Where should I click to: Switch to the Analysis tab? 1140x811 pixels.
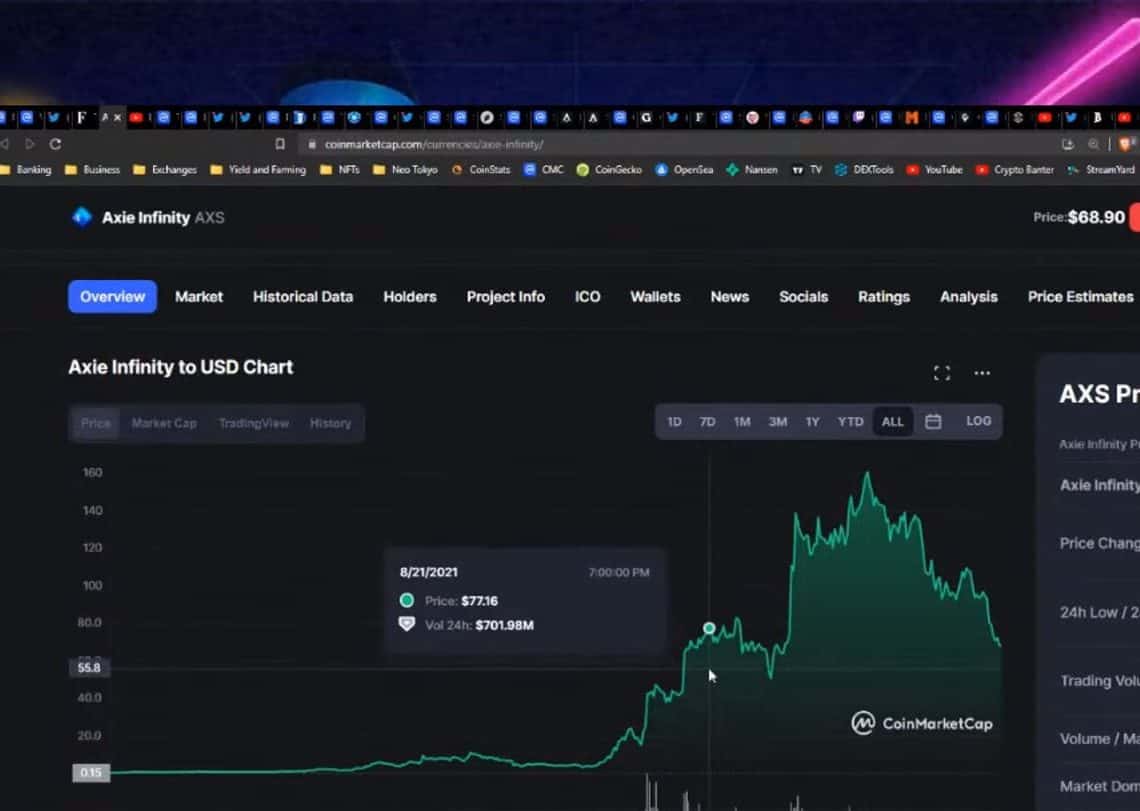click(968, 297)
